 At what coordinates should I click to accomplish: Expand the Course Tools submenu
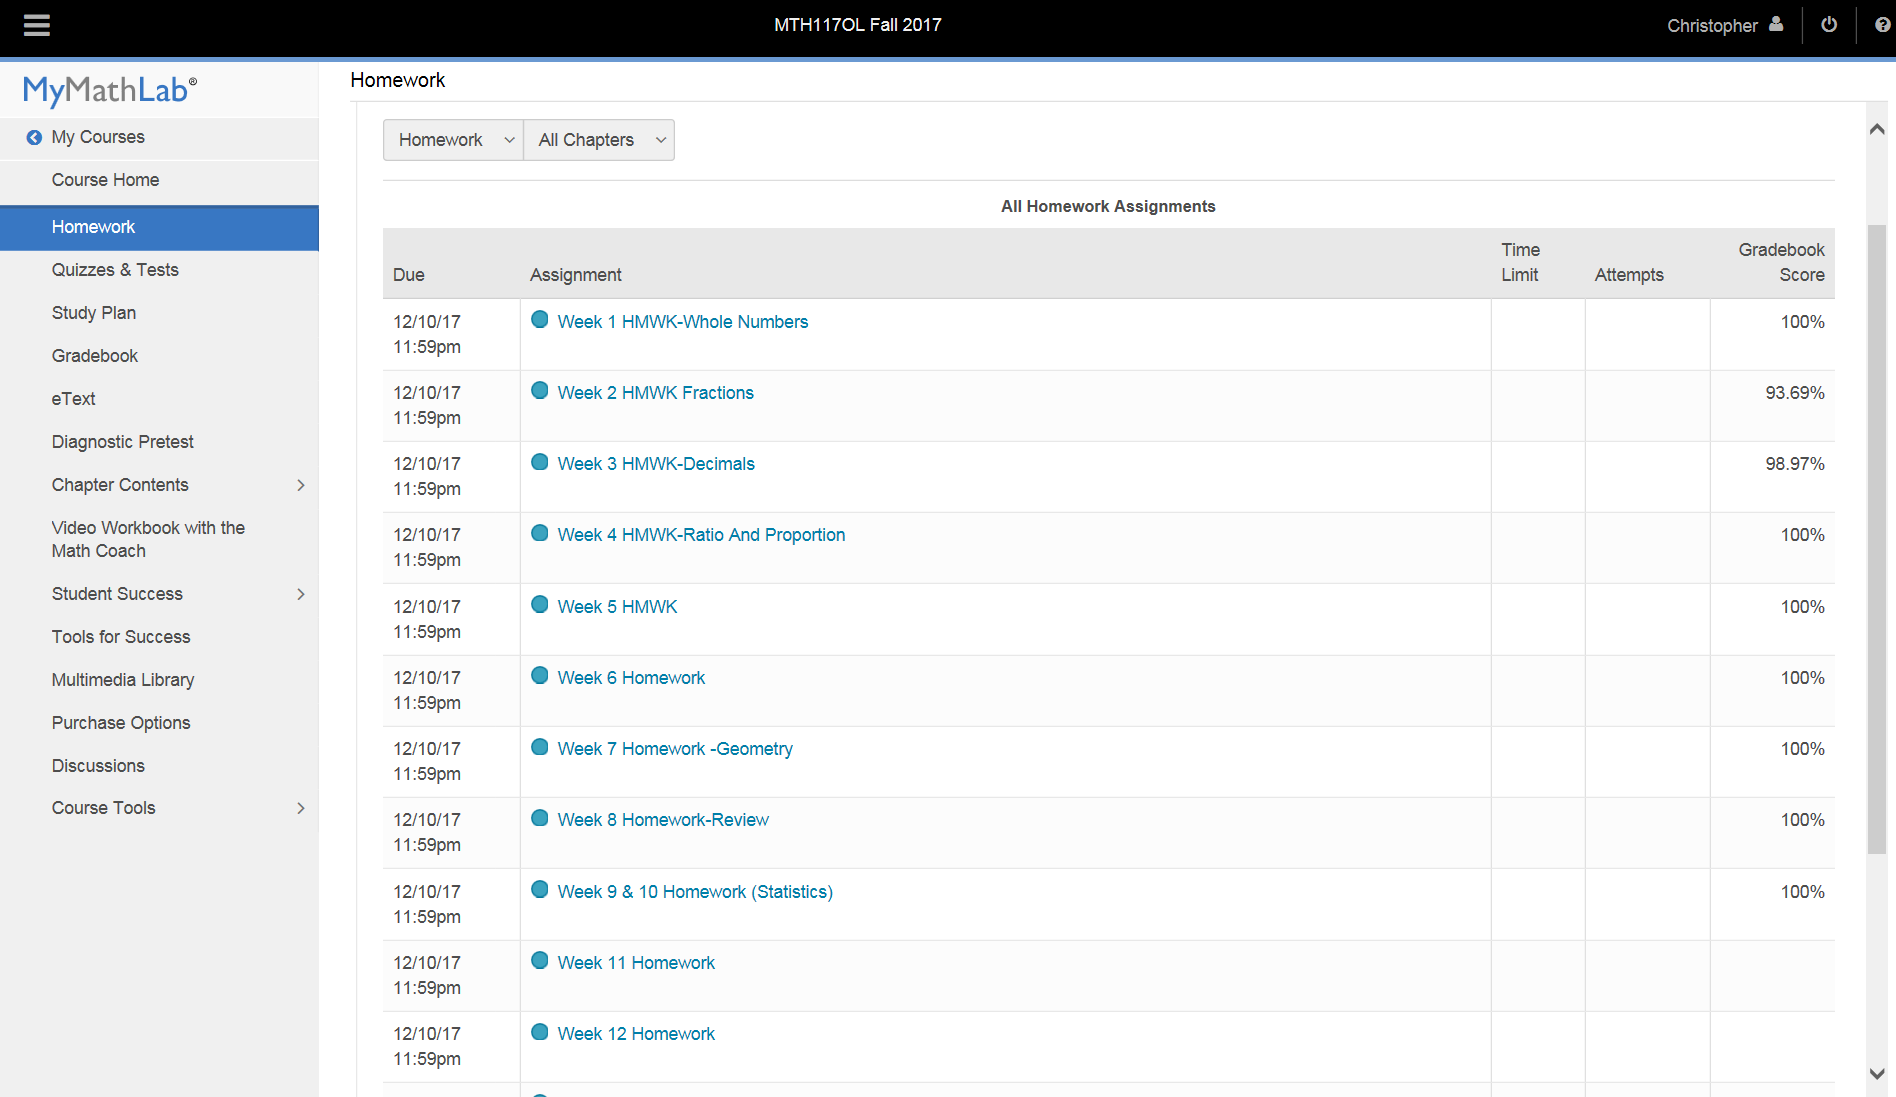pos(300,808)
